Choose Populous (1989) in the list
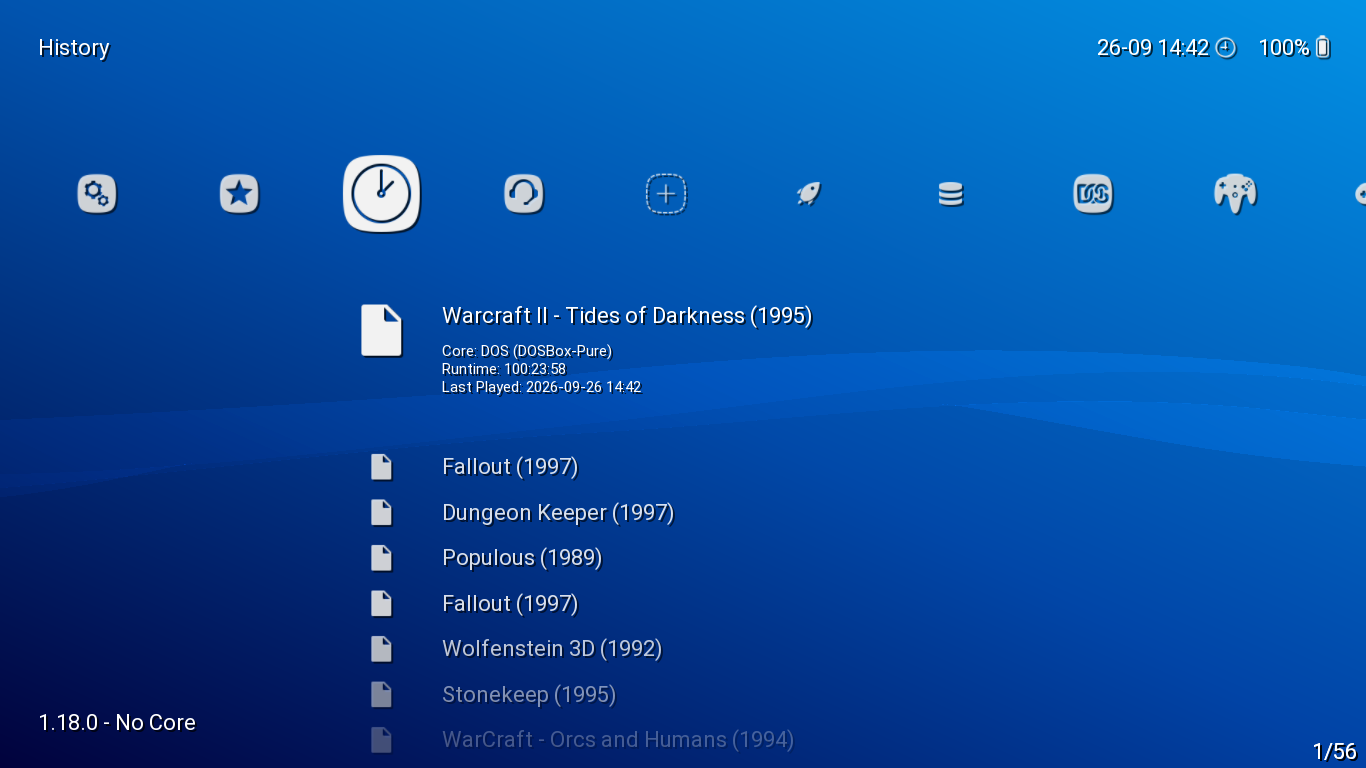The height and width of the screenshot is (768, 1366). (x=522, y=558)
